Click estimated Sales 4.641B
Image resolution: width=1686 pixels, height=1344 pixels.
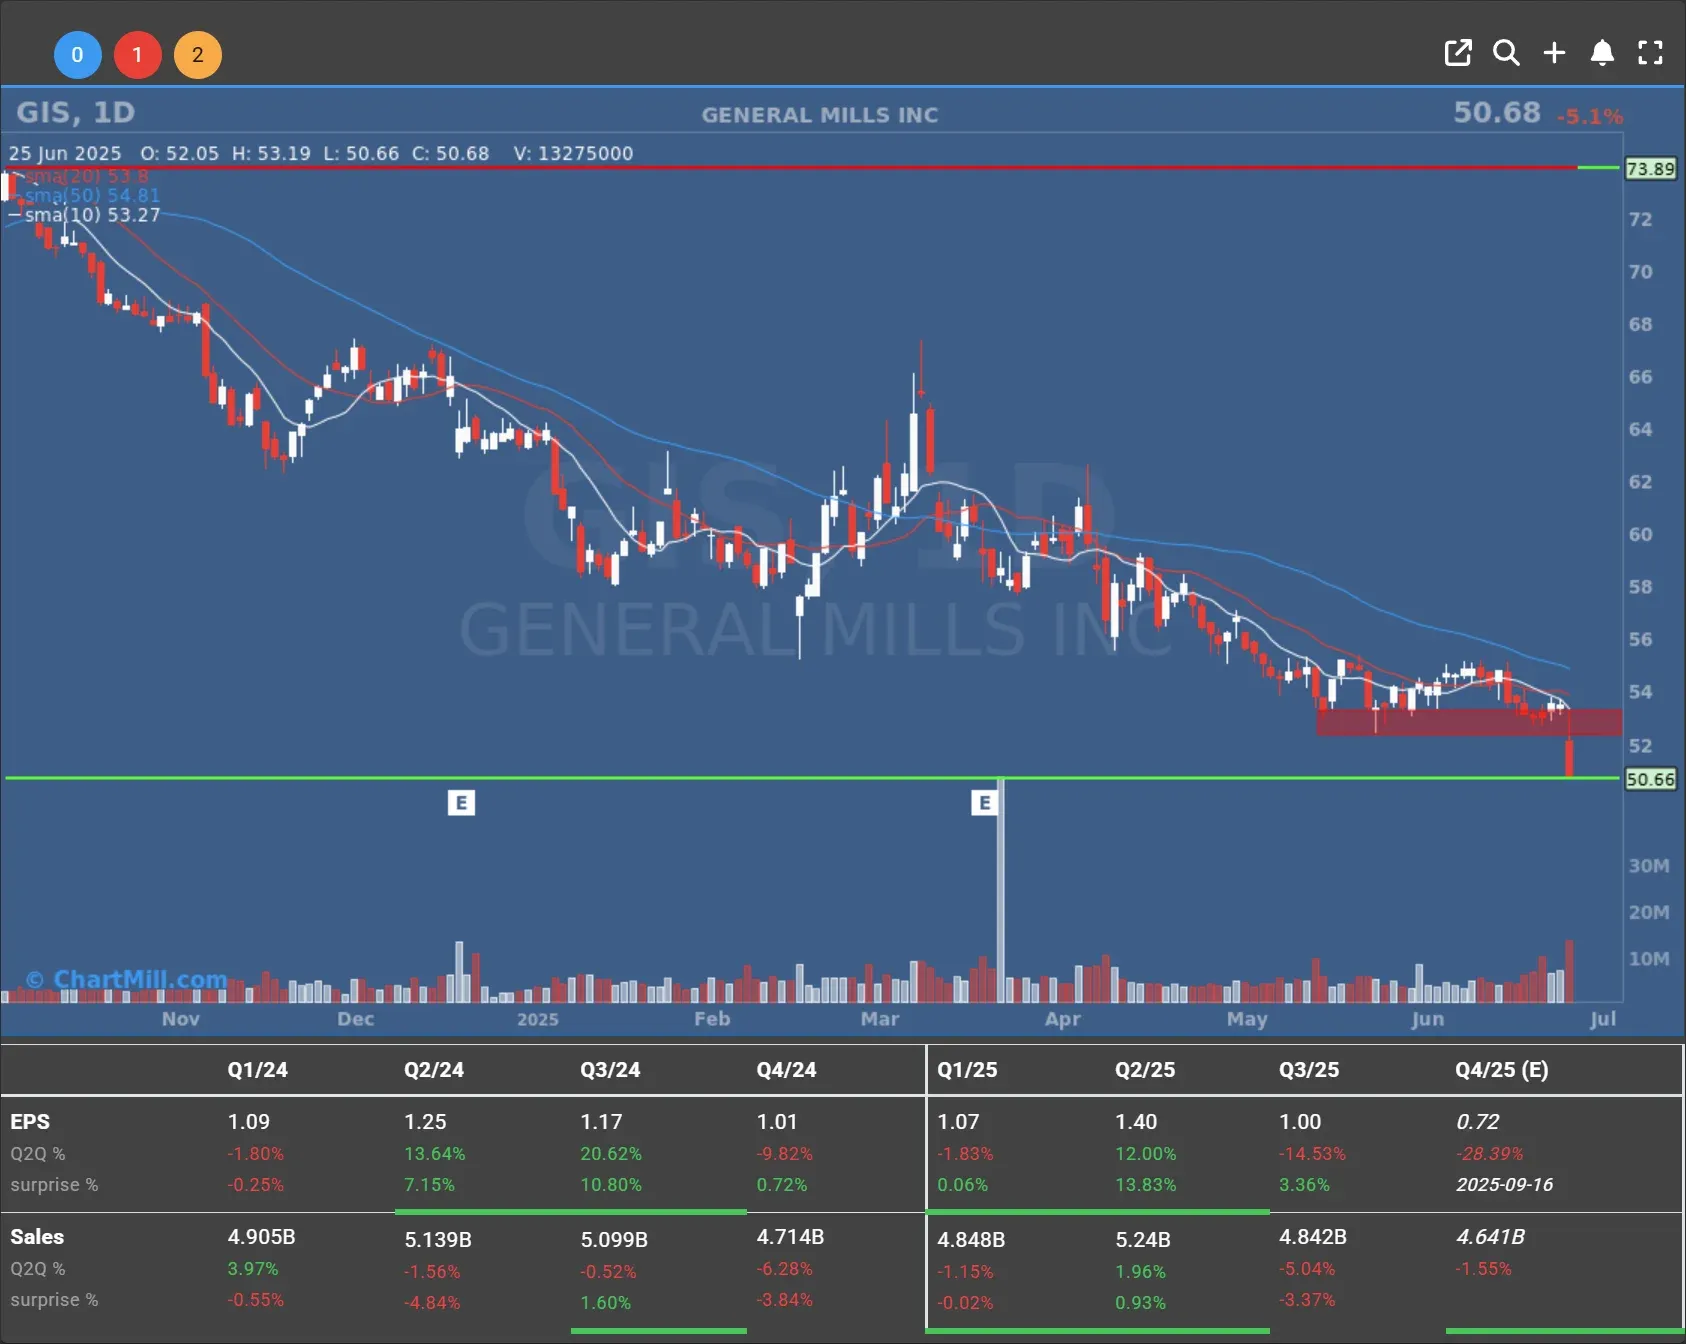1490,1237
